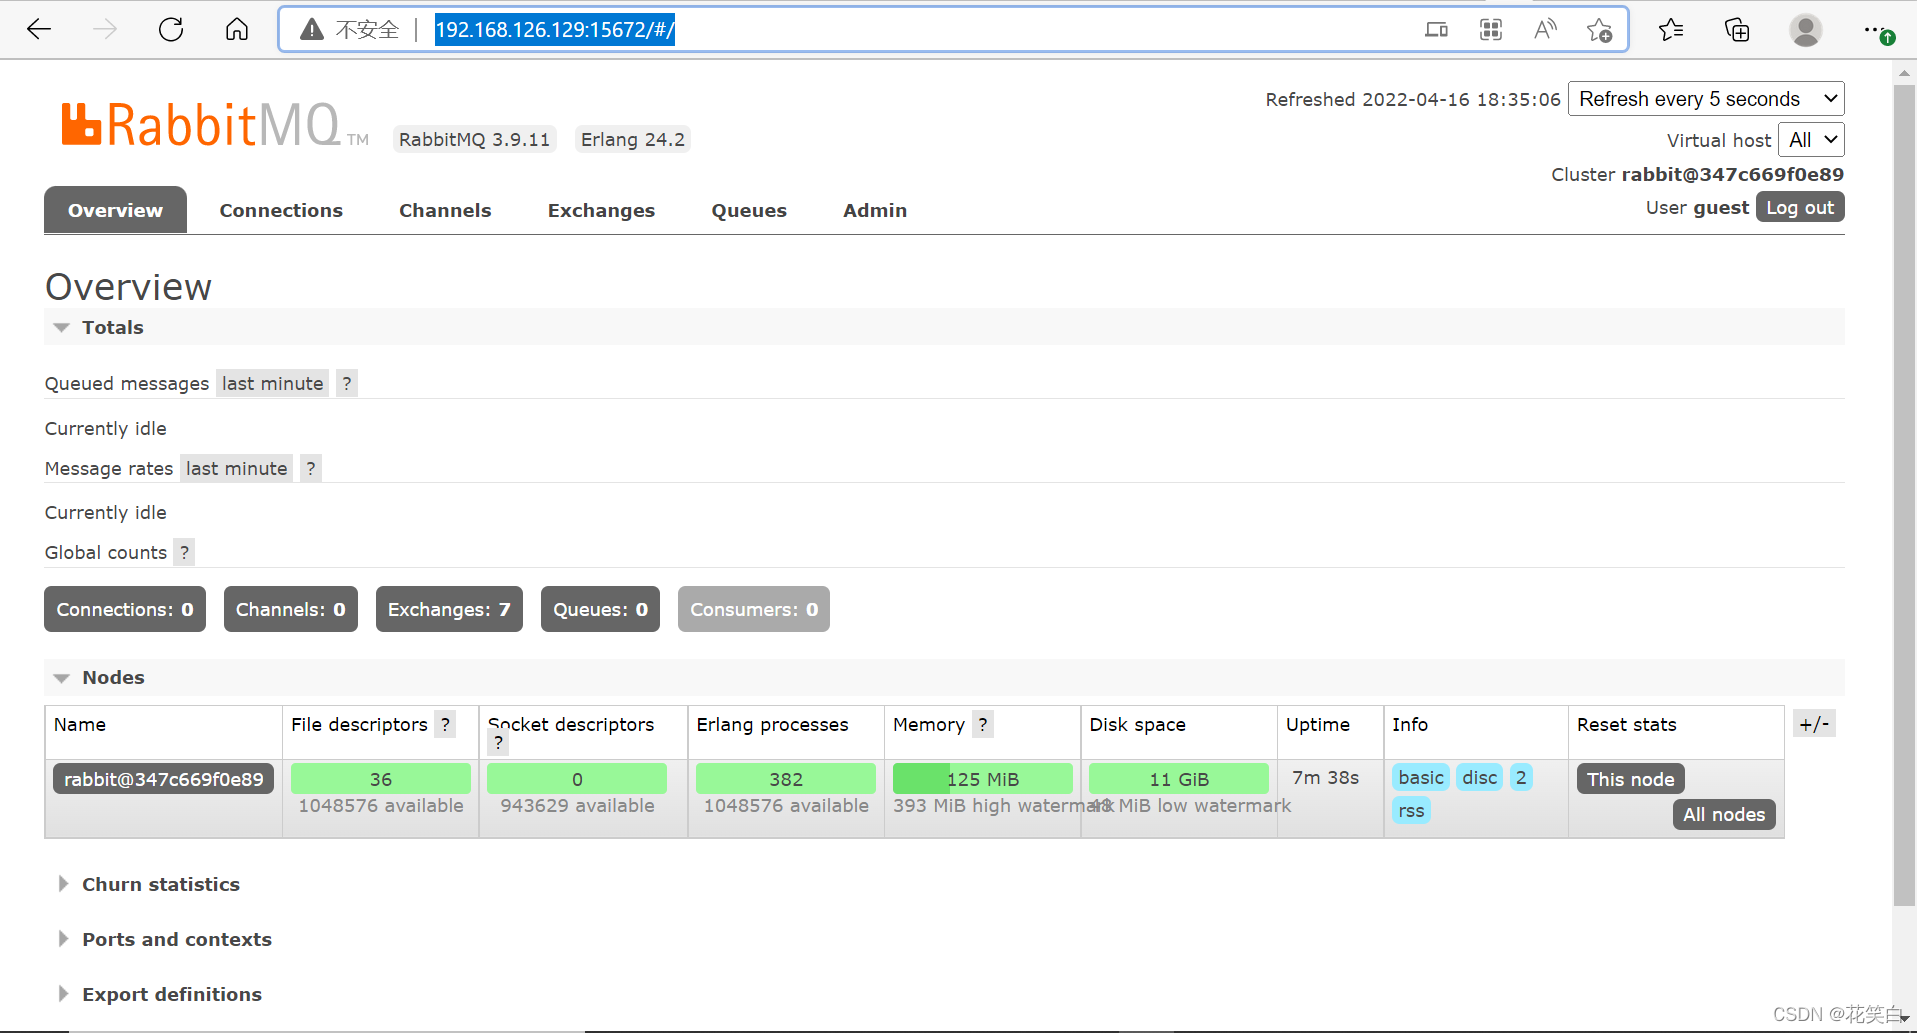
Task: Open the Queues: 0 count button
Action: point(600,609)
